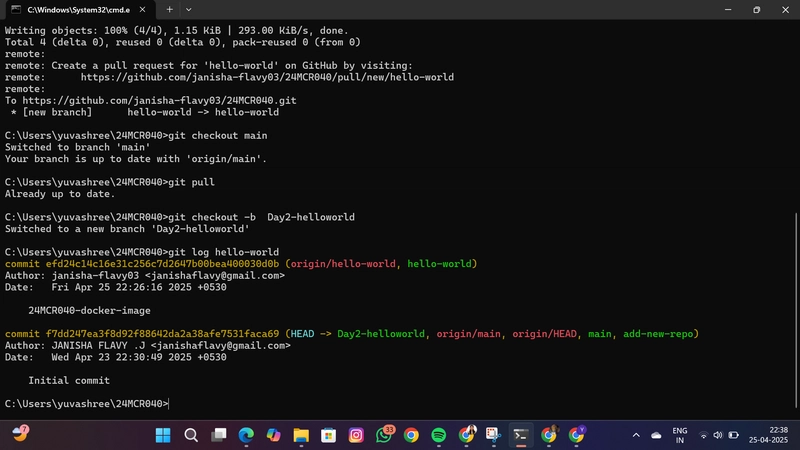Viewport: 800px width, 450px height.
Task: Open the volume speaker icon
Action: point(718,435)
